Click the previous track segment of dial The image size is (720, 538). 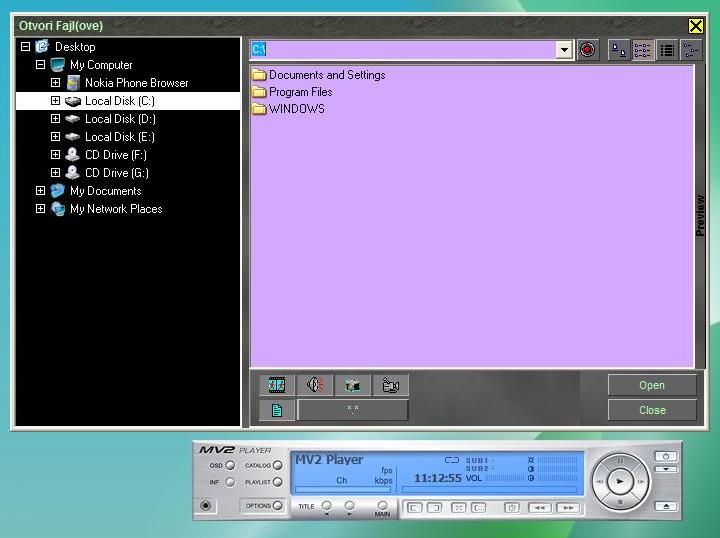599,482
